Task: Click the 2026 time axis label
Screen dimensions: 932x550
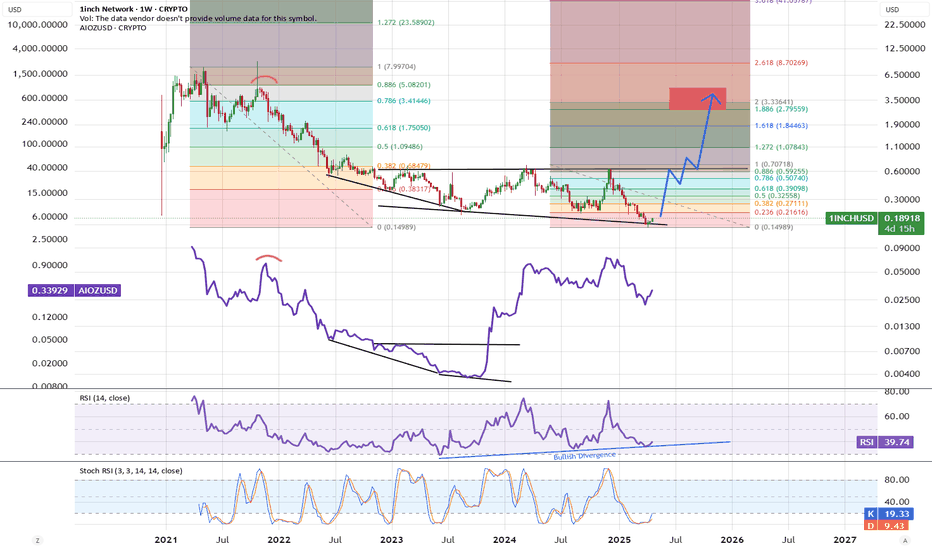Action: 732,540
